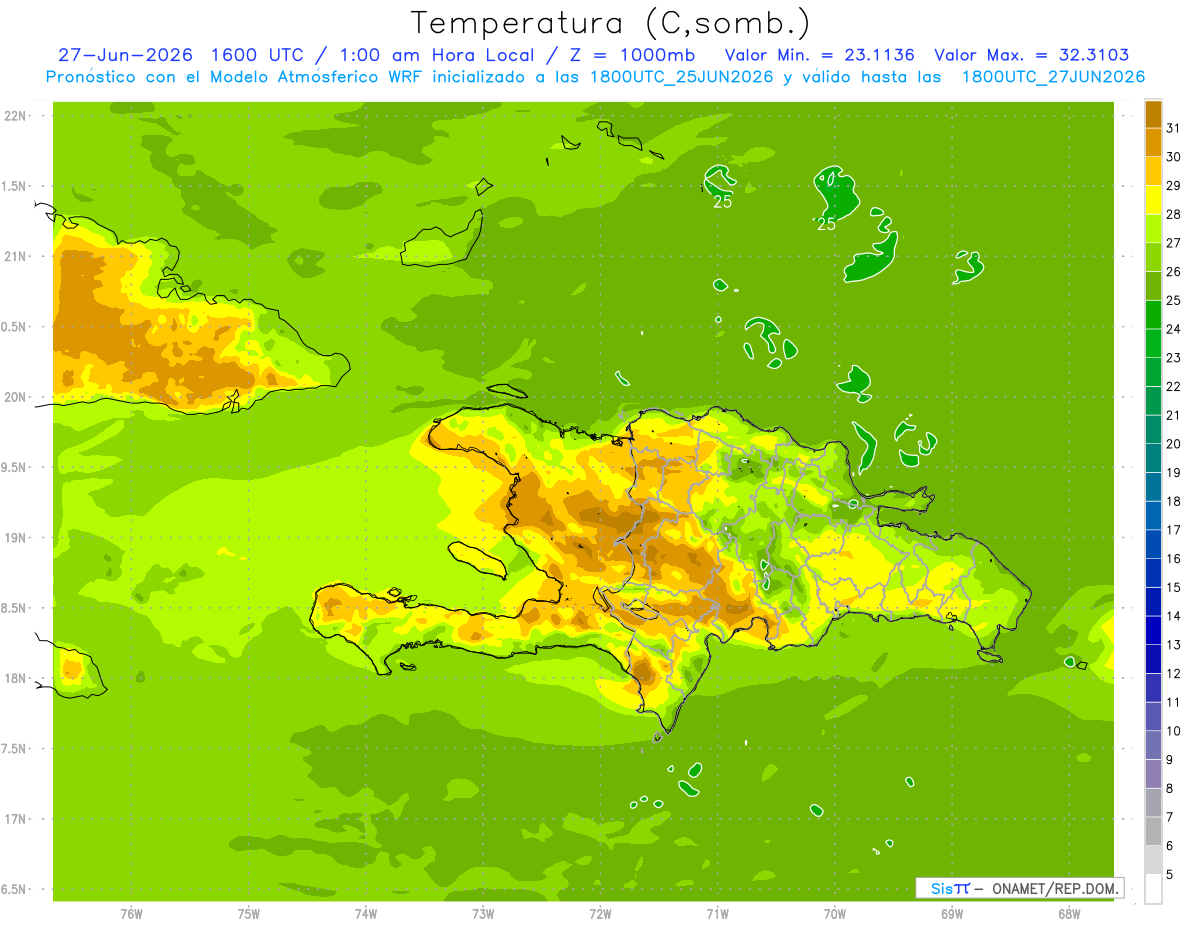Image resolution: width=1200 pixels, height=927 pixels.
Task: Click the '69W' longitude label
Action: coord(952,913)
